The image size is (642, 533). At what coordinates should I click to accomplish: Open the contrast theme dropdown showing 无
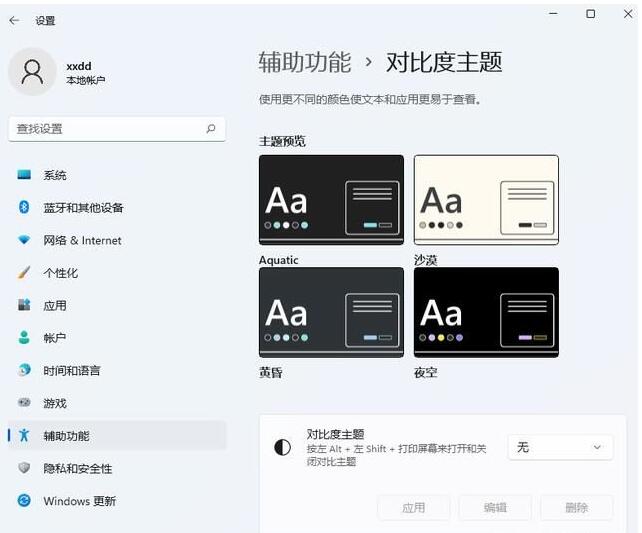click(560, 447)
